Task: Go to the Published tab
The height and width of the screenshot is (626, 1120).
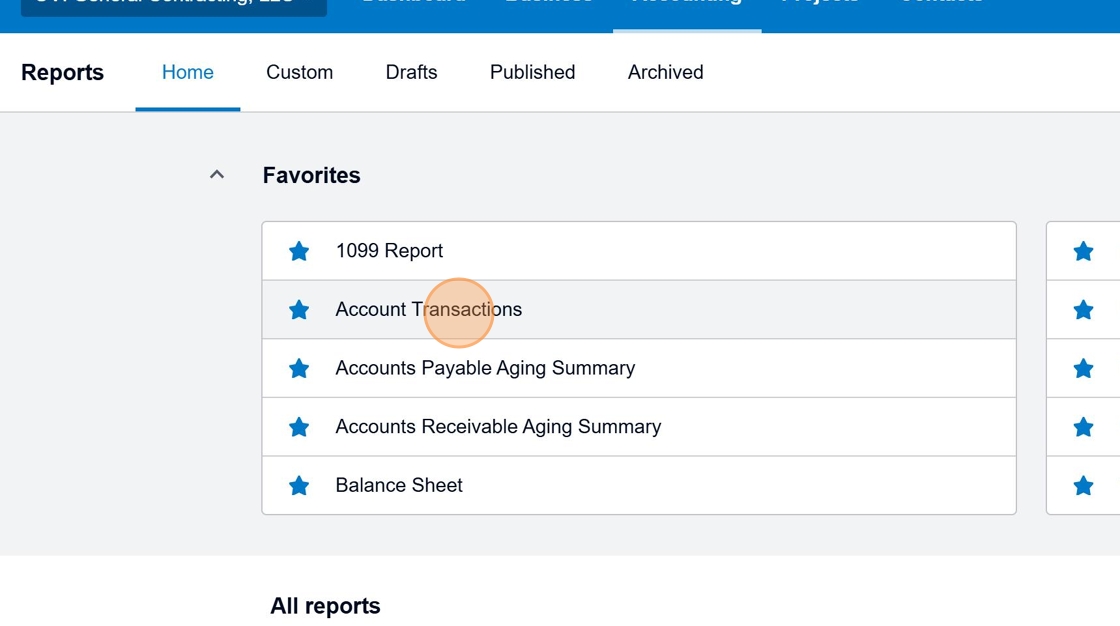Action: pos(532,72)
